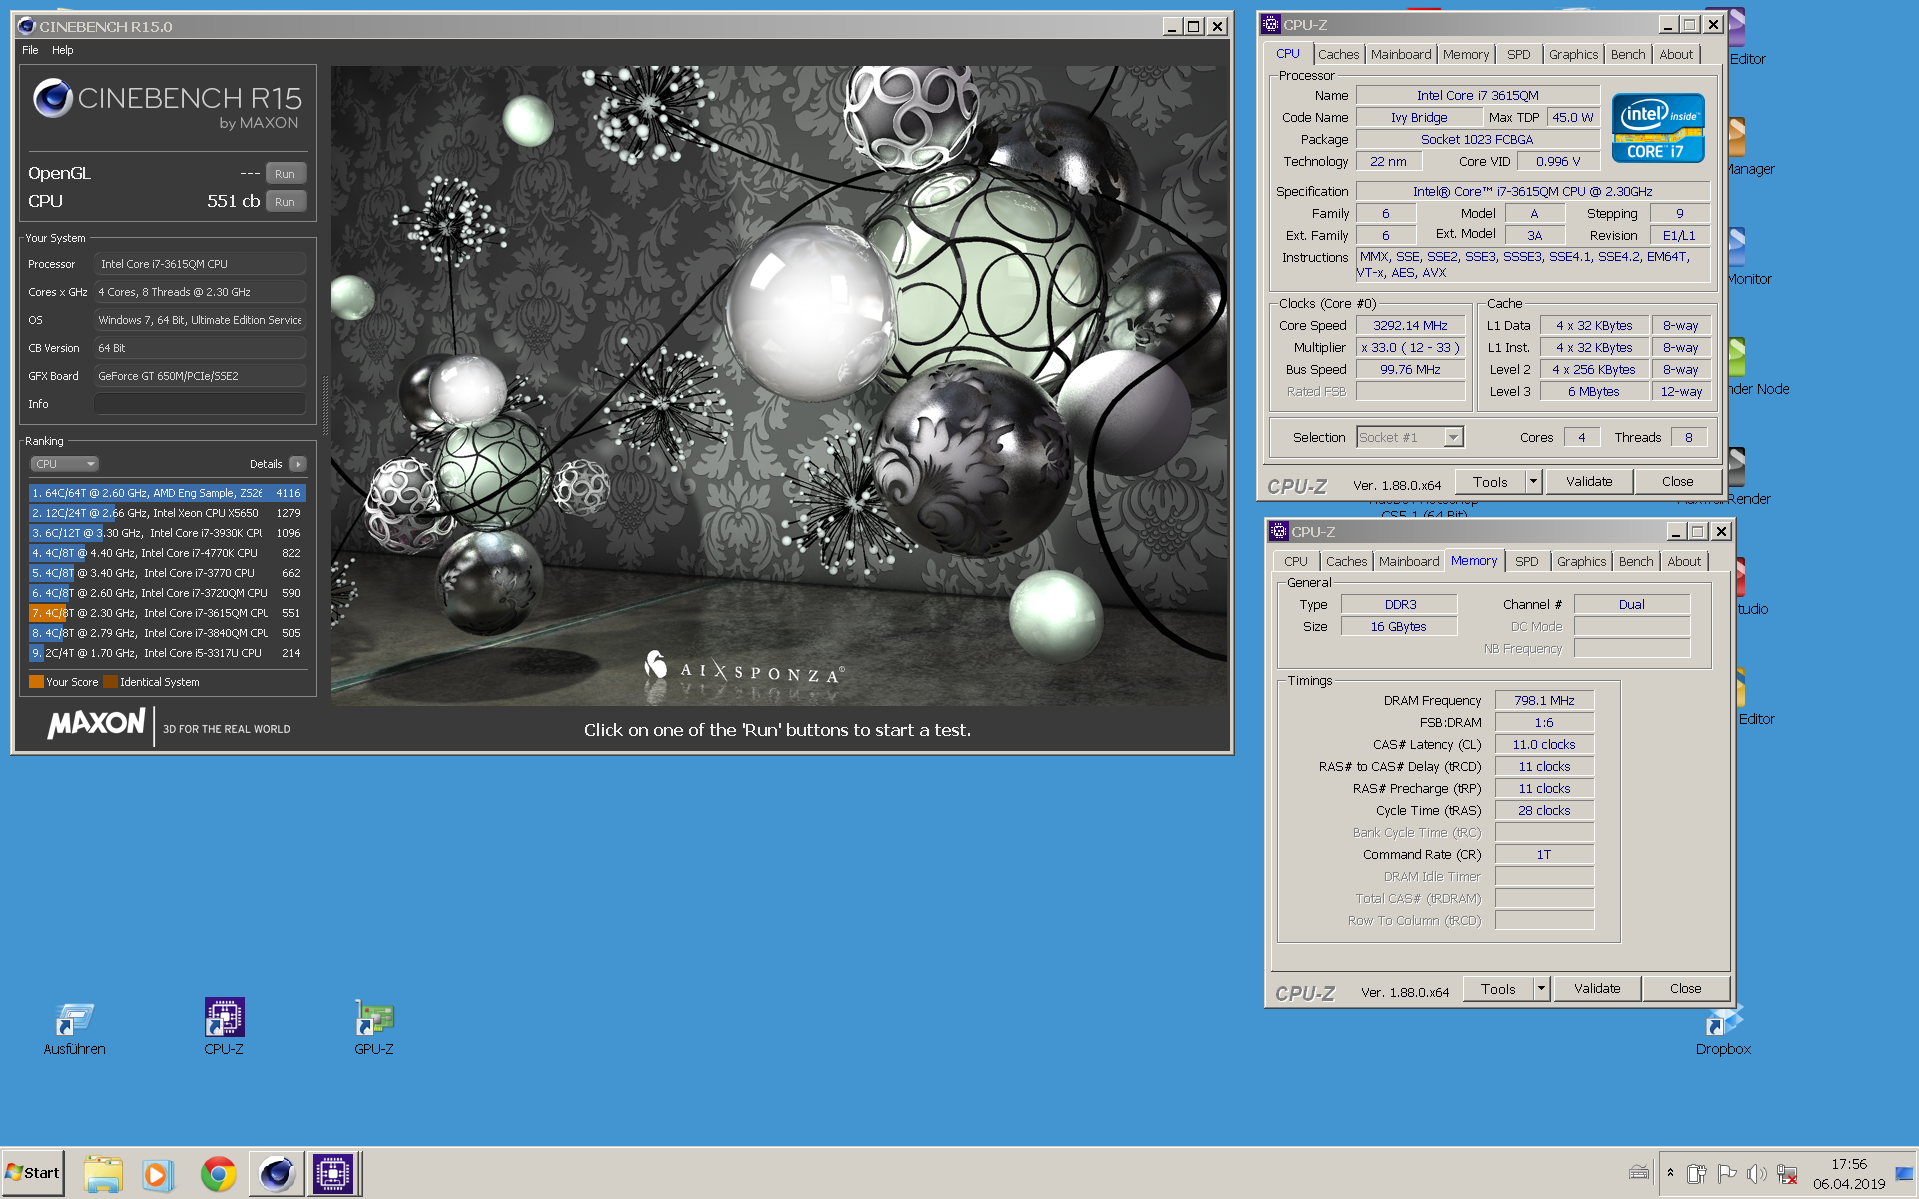Click Tools button in lower CPU-Z window
Screen dimensions: 1919x1199
pos(1498,989)
